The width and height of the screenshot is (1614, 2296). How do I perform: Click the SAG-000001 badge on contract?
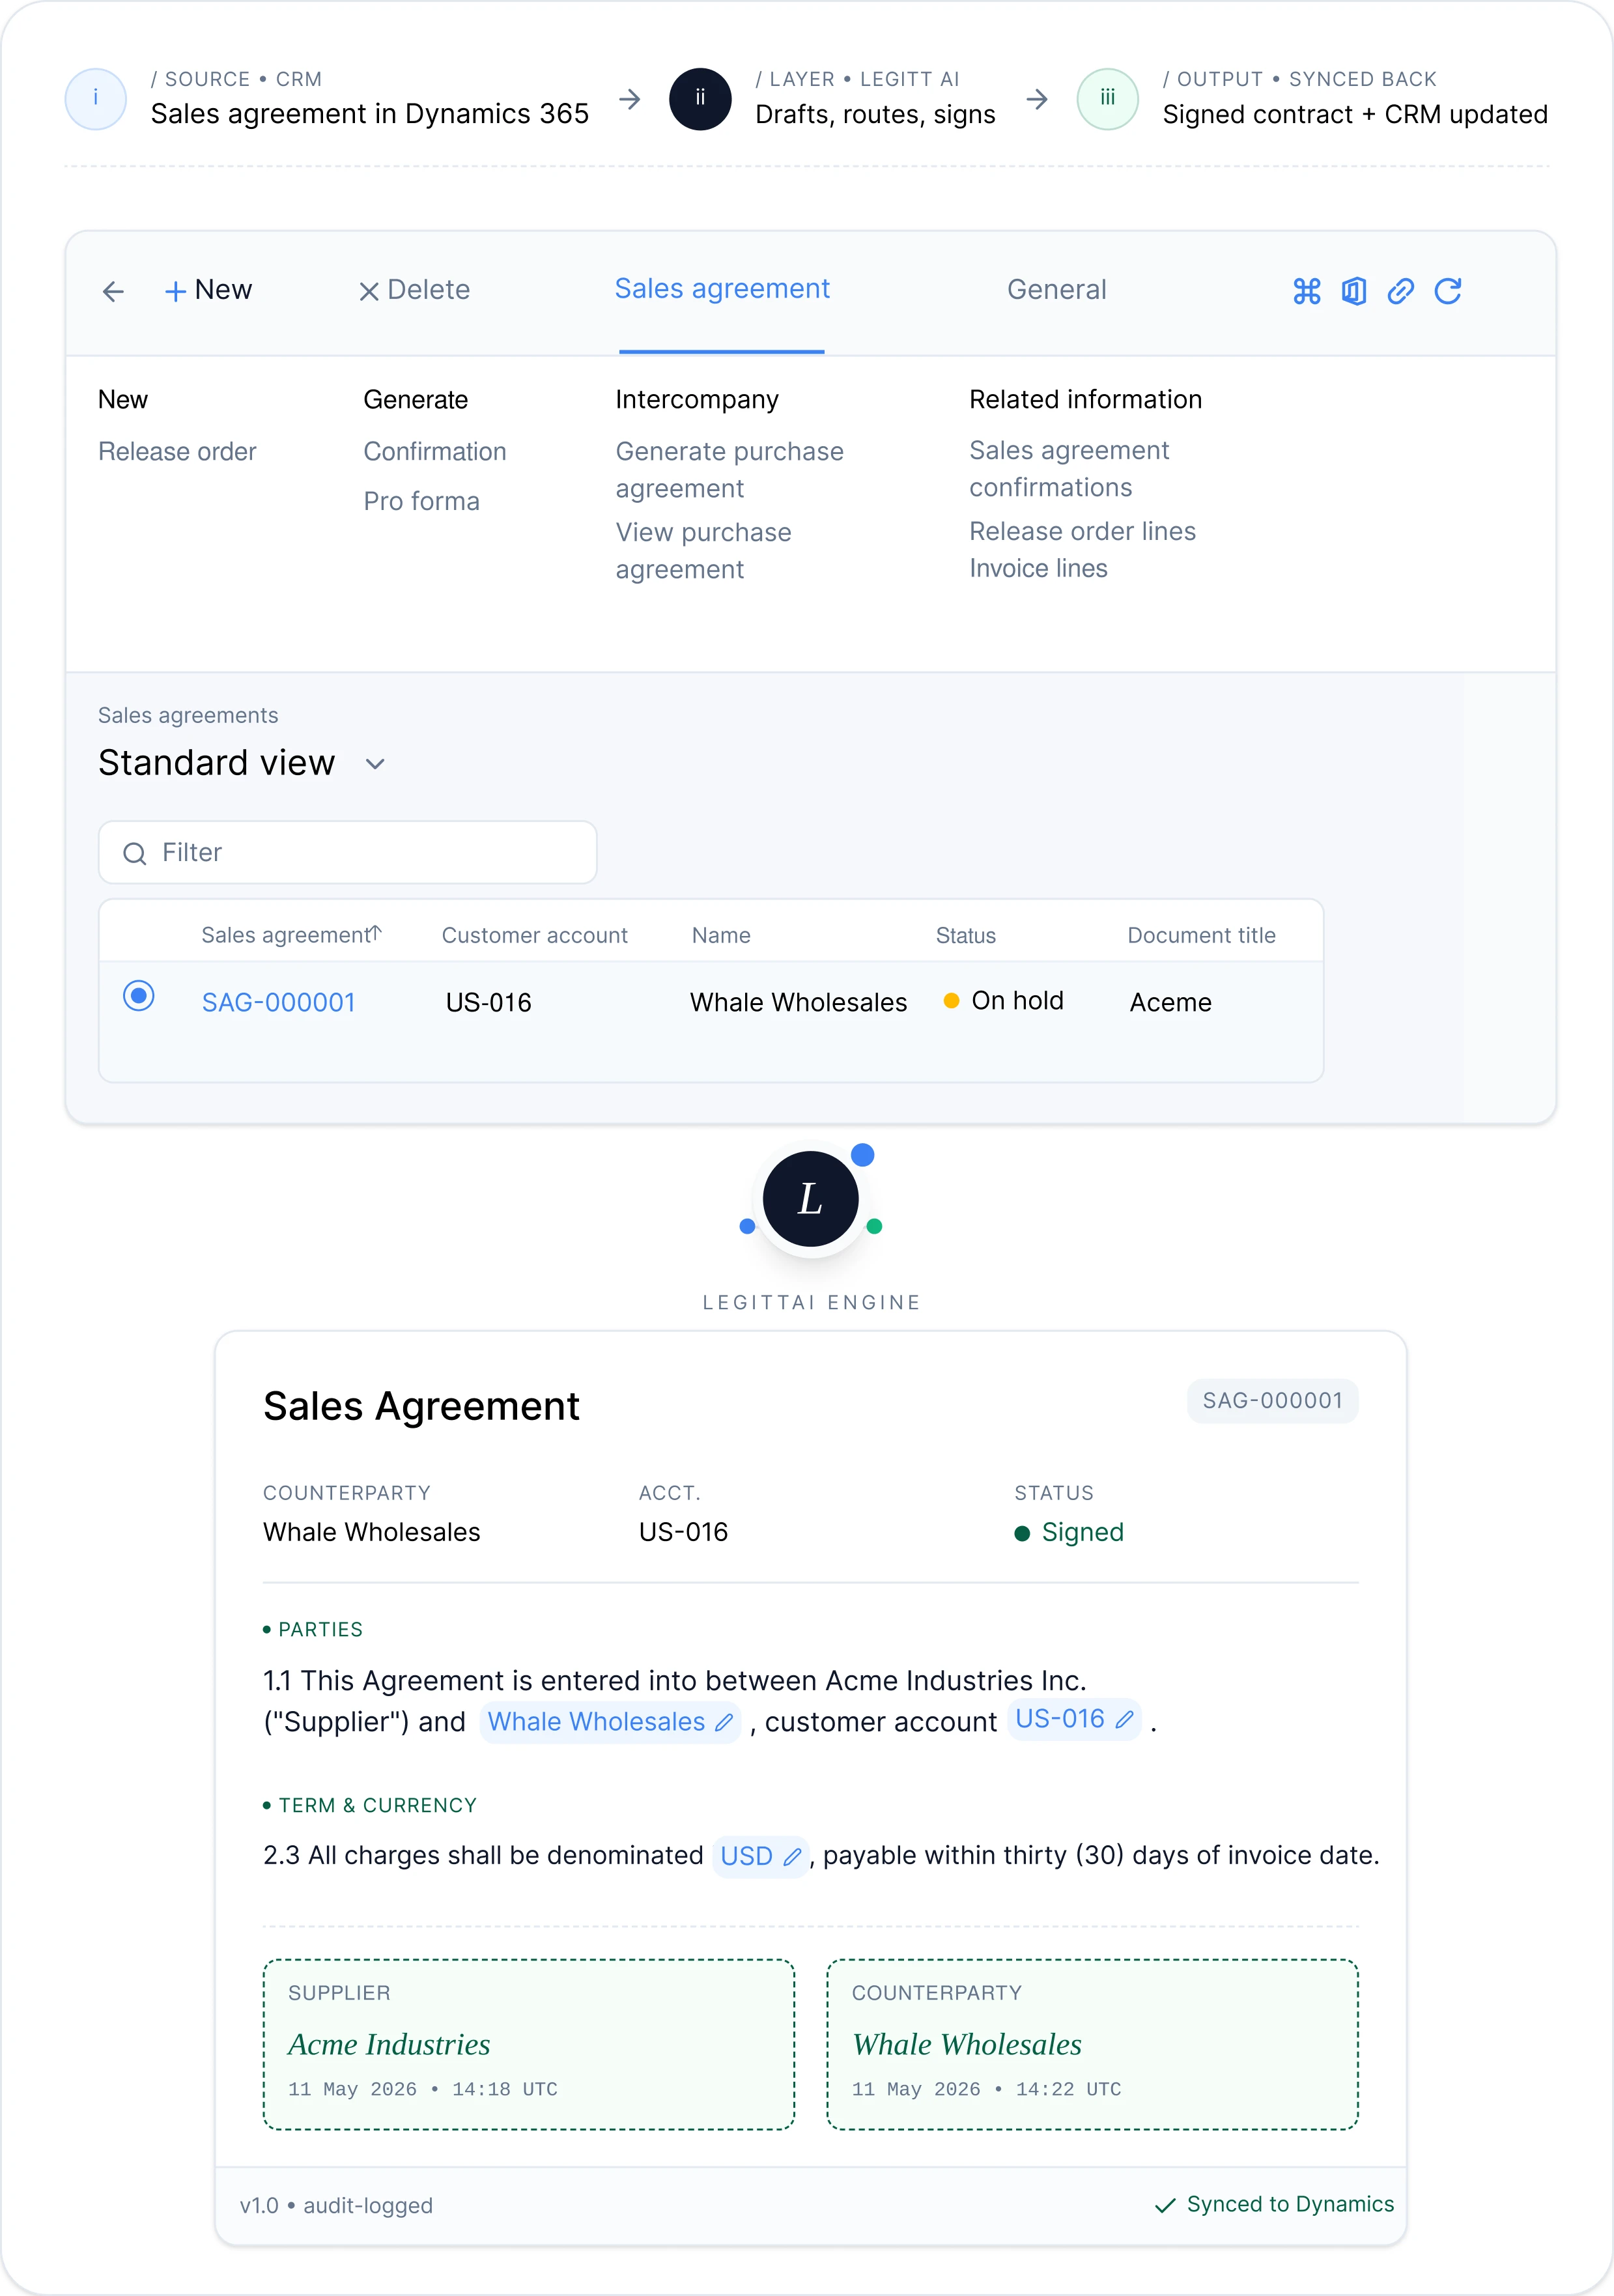1272,1400
